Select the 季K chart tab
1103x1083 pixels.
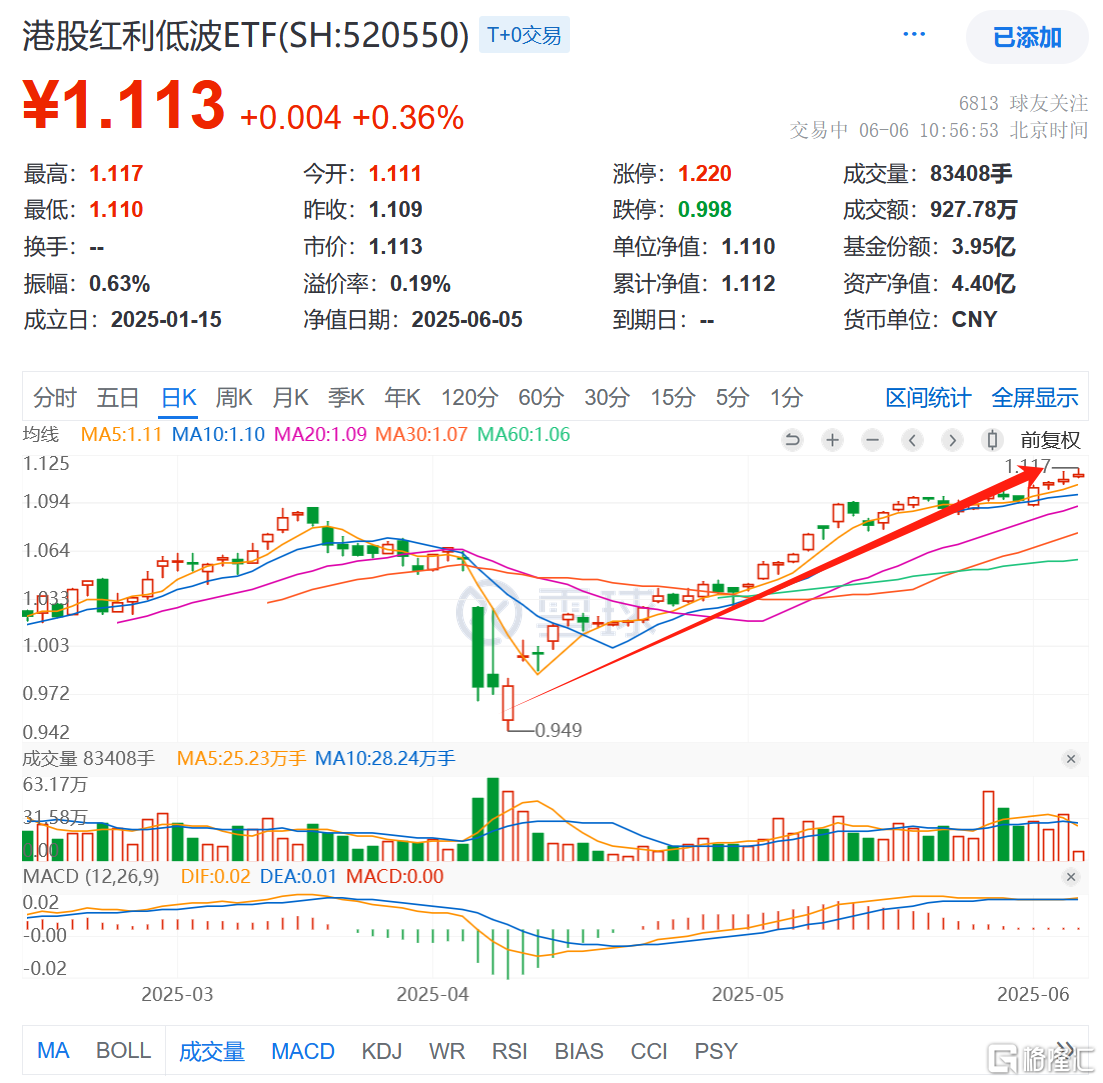(346, 397)
